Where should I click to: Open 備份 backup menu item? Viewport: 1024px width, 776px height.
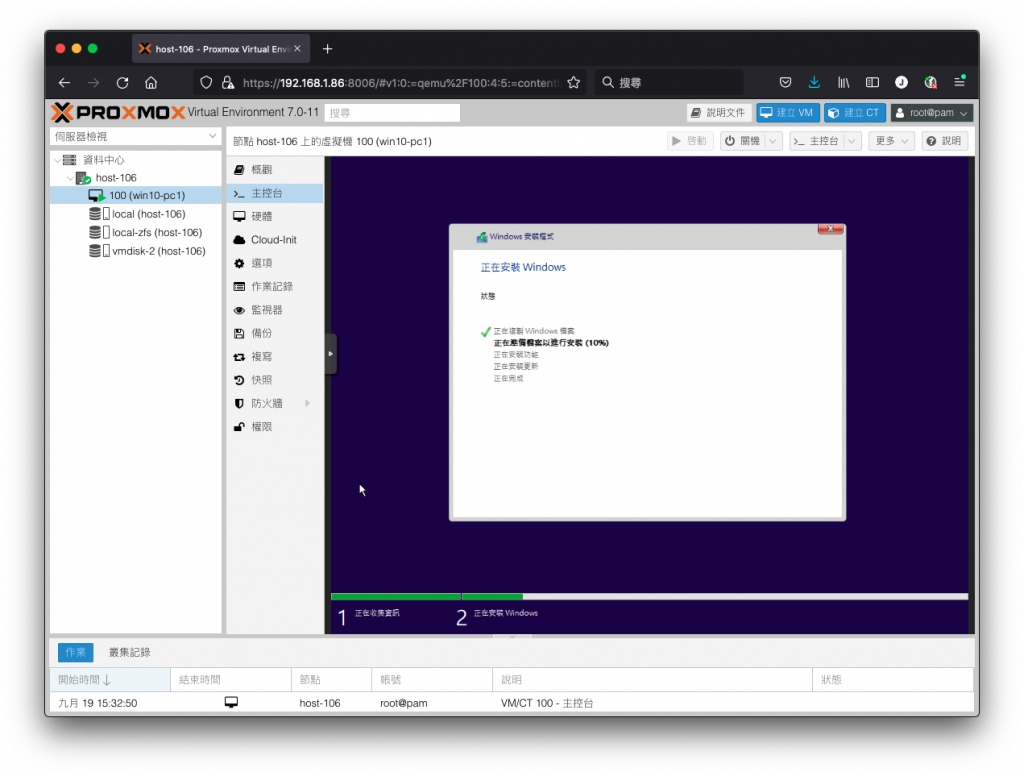click(x=276, y=333)
